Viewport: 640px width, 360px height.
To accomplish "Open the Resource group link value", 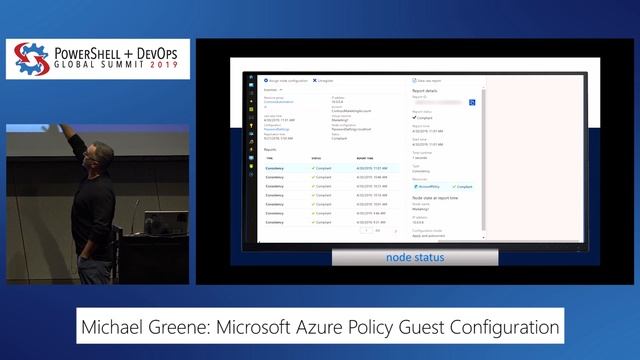I will click(x=278, y=102).
